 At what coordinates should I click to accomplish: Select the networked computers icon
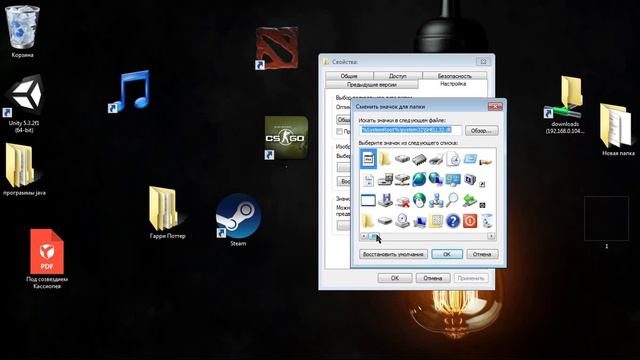click(436, 200)
